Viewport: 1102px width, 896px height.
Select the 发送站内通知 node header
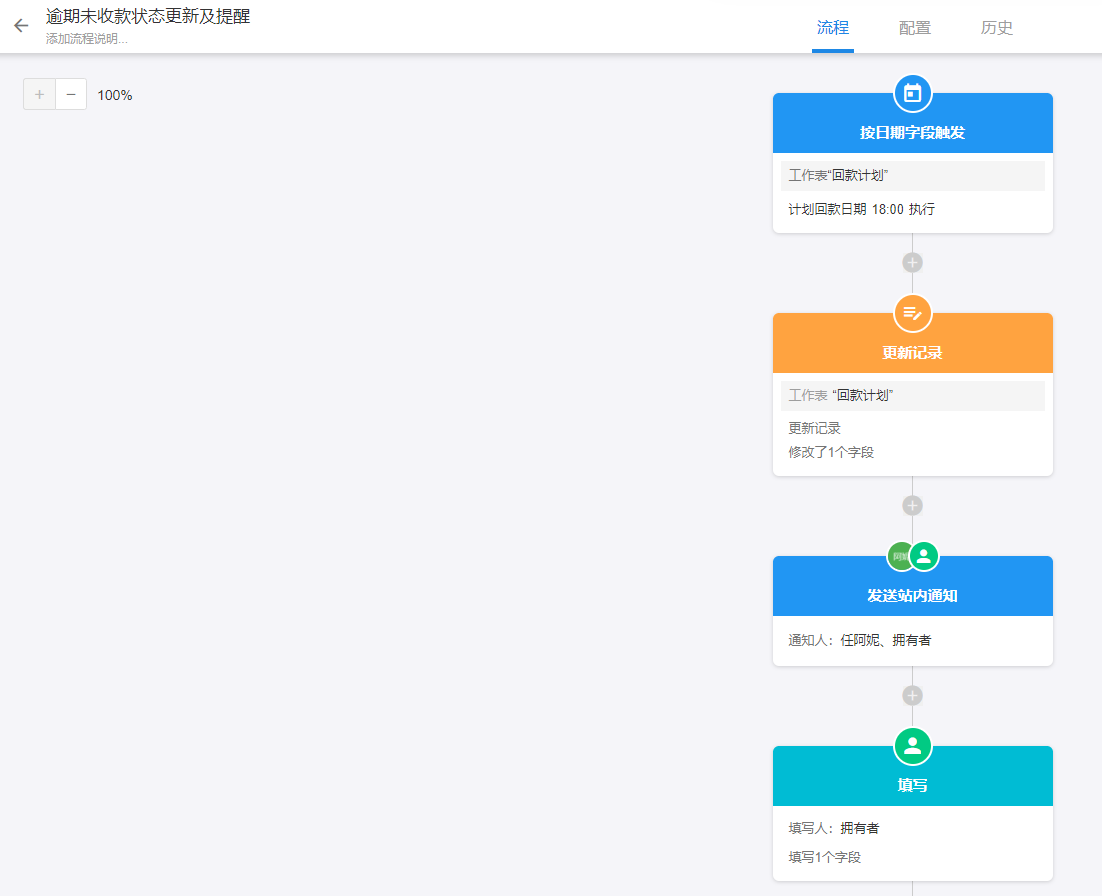pos(912,595)
